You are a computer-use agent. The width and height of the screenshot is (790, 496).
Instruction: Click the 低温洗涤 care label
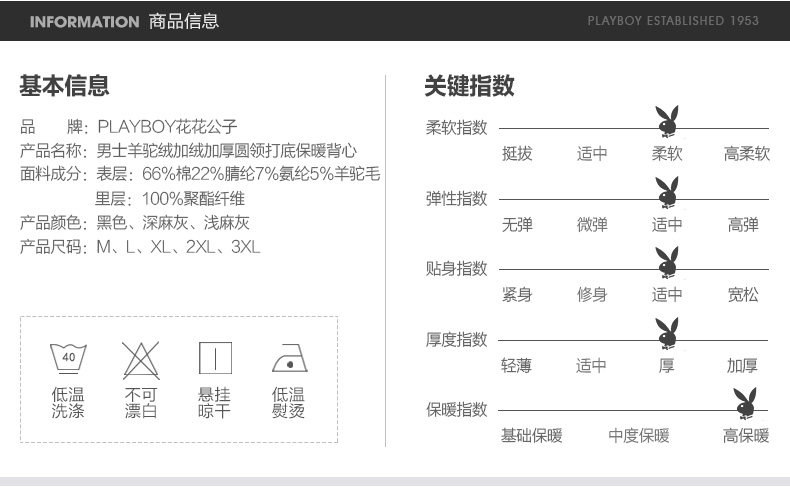68,402
